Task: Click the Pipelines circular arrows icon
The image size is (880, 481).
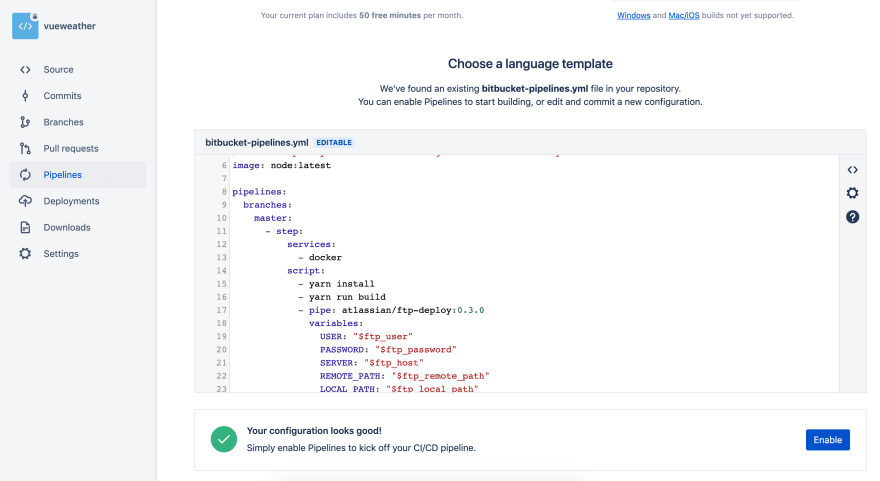Action: tap(25, 175)
